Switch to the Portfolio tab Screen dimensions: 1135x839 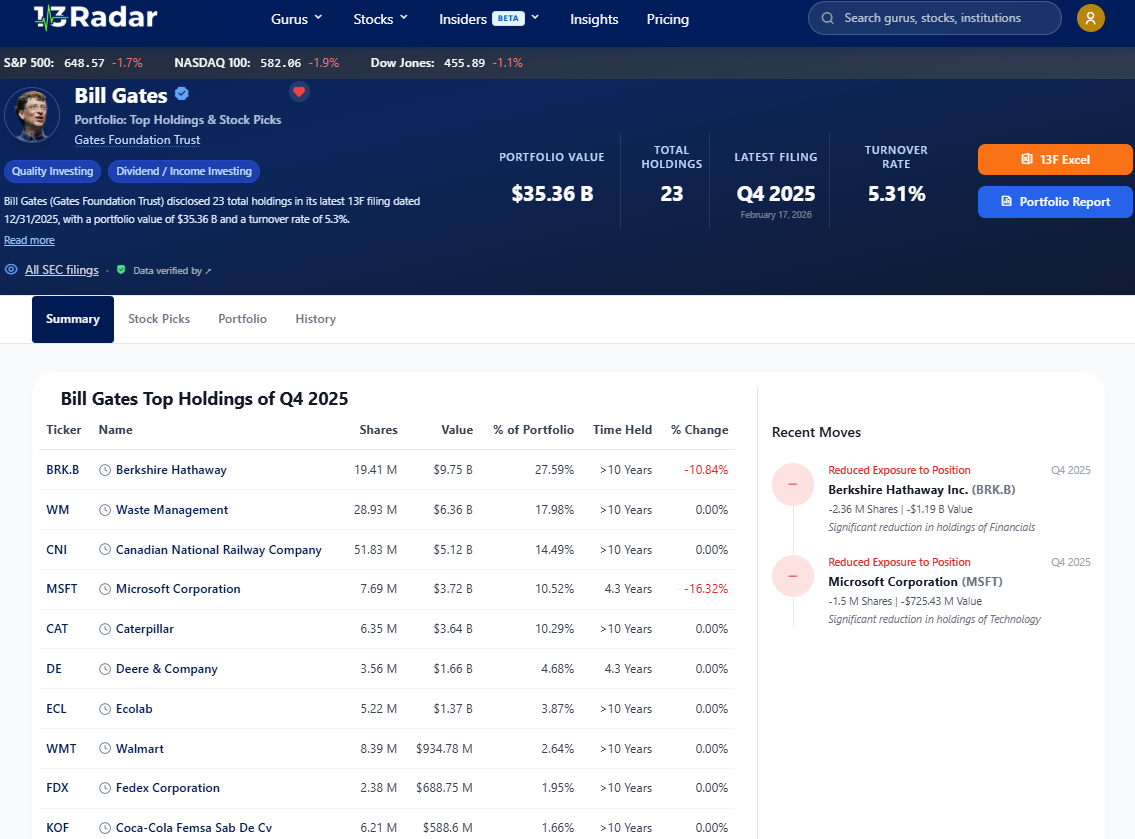[x=242, y=319]
